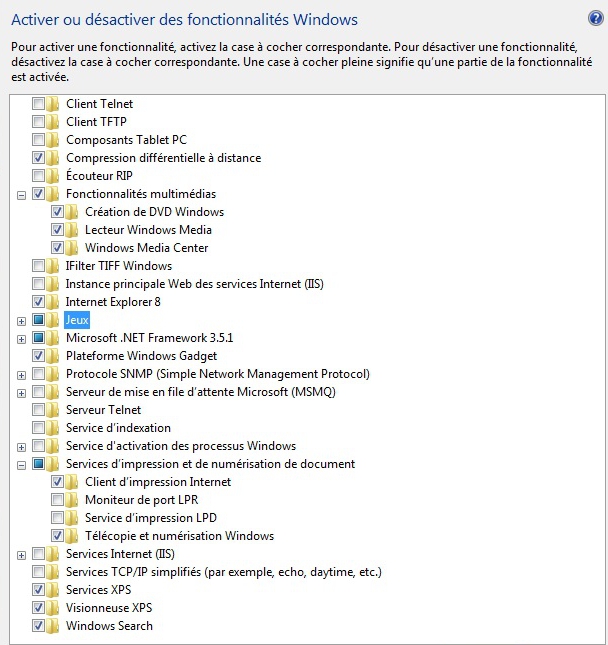Image resolution: width=608 pixels, height=645 pixels.
Task: Select the Services TCP/IP simplifiés label
Action: click(224, 572)
